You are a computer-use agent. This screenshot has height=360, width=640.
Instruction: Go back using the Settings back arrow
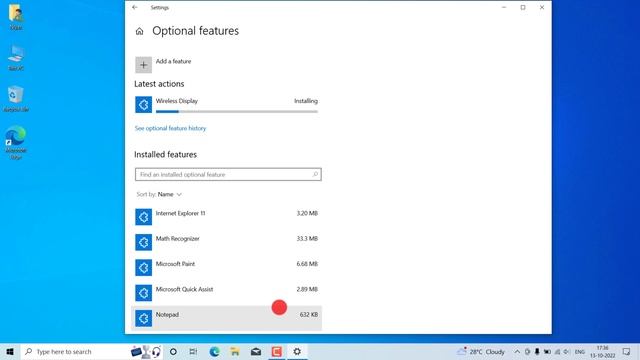click(x=135, y=7)
